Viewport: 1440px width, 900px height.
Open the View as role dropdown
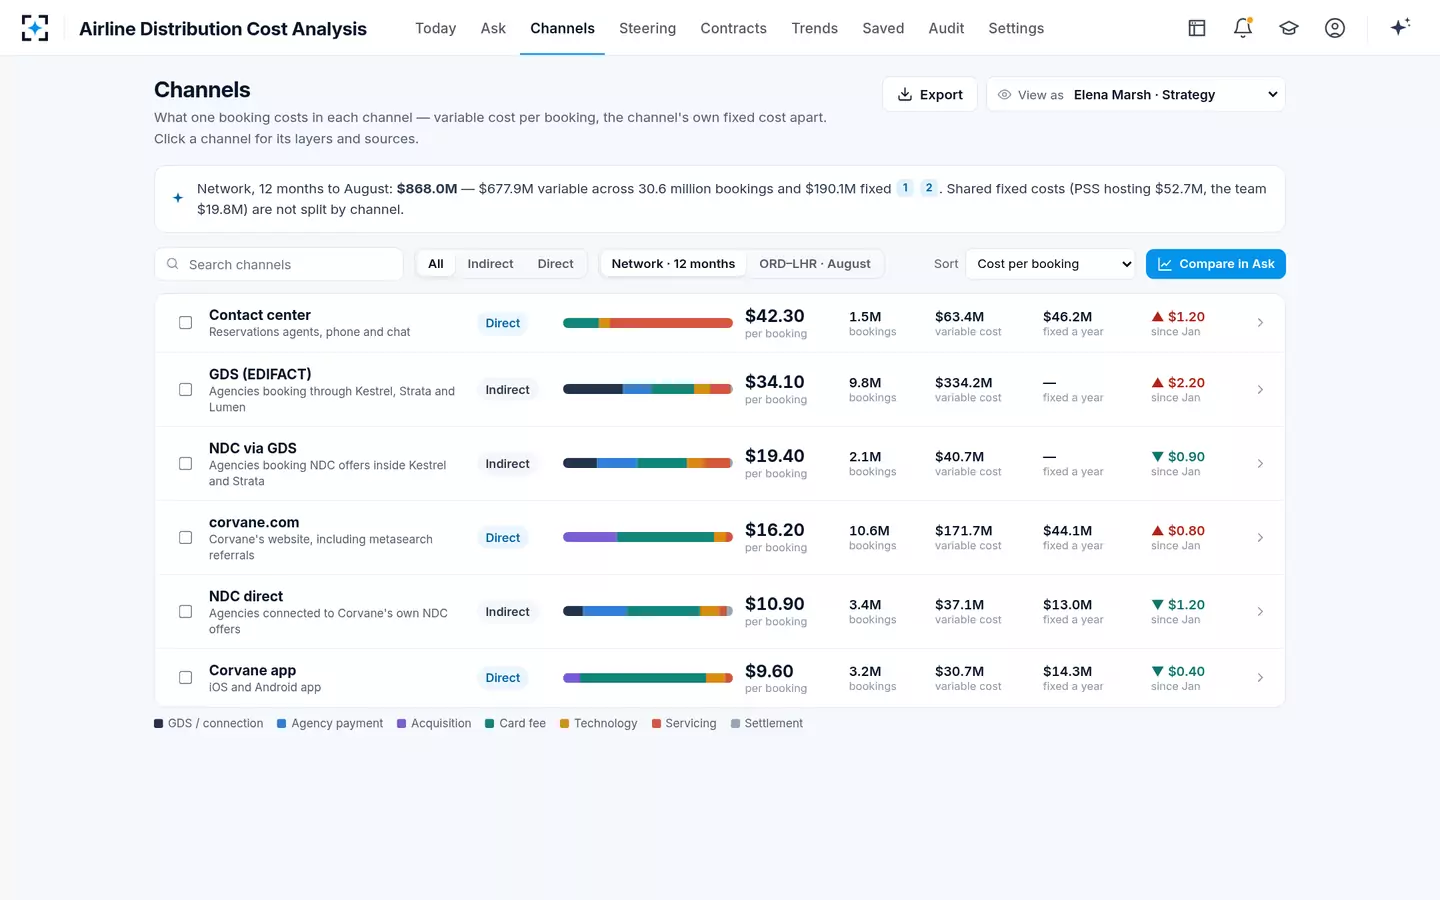coord(1136,95)
